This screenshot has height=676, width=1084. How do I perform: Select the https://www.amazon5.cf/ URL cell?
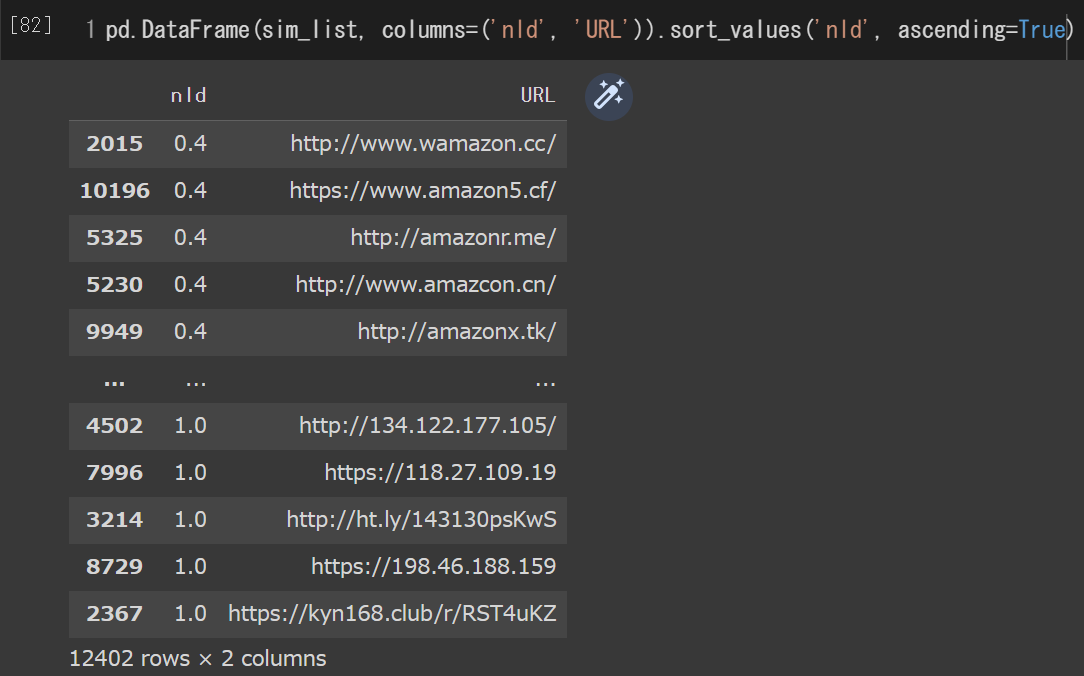(422, 191)
